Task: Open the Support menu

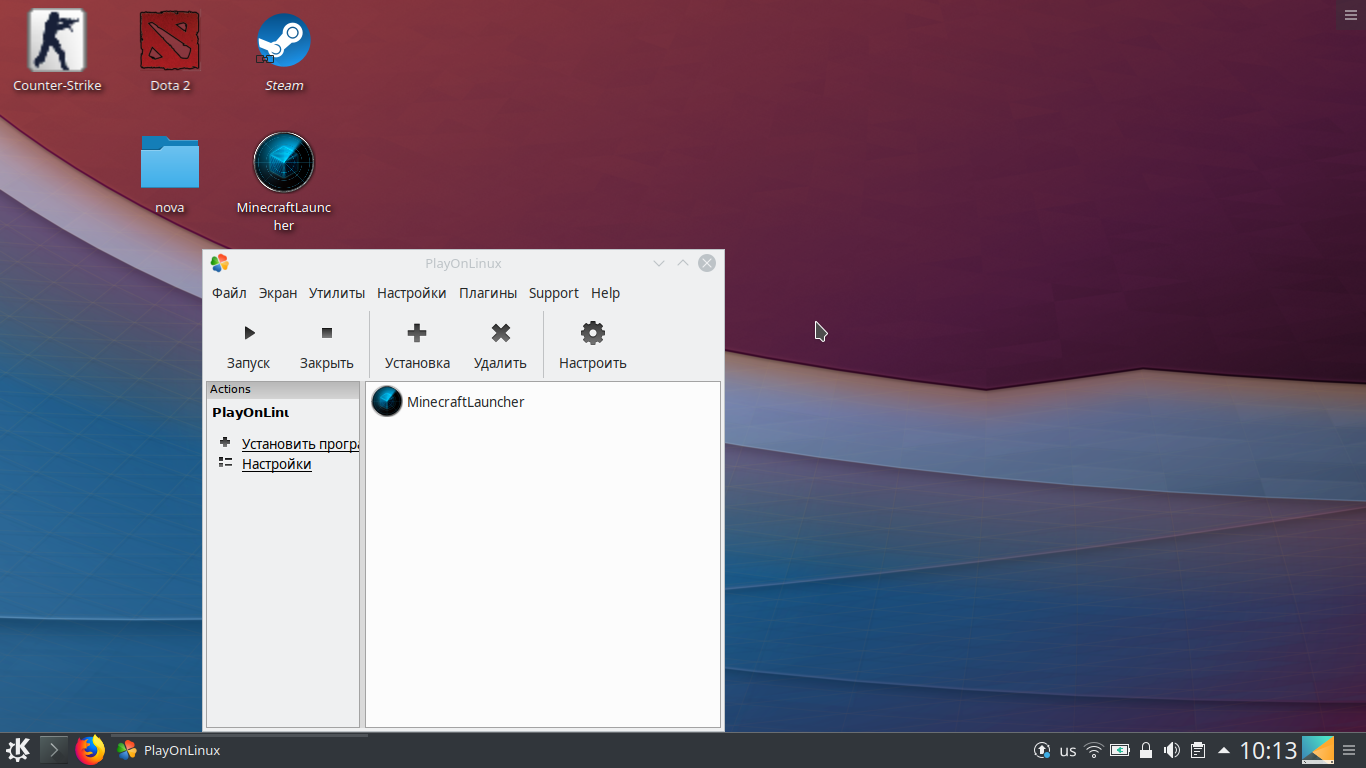Action: (x=554, y=293)
